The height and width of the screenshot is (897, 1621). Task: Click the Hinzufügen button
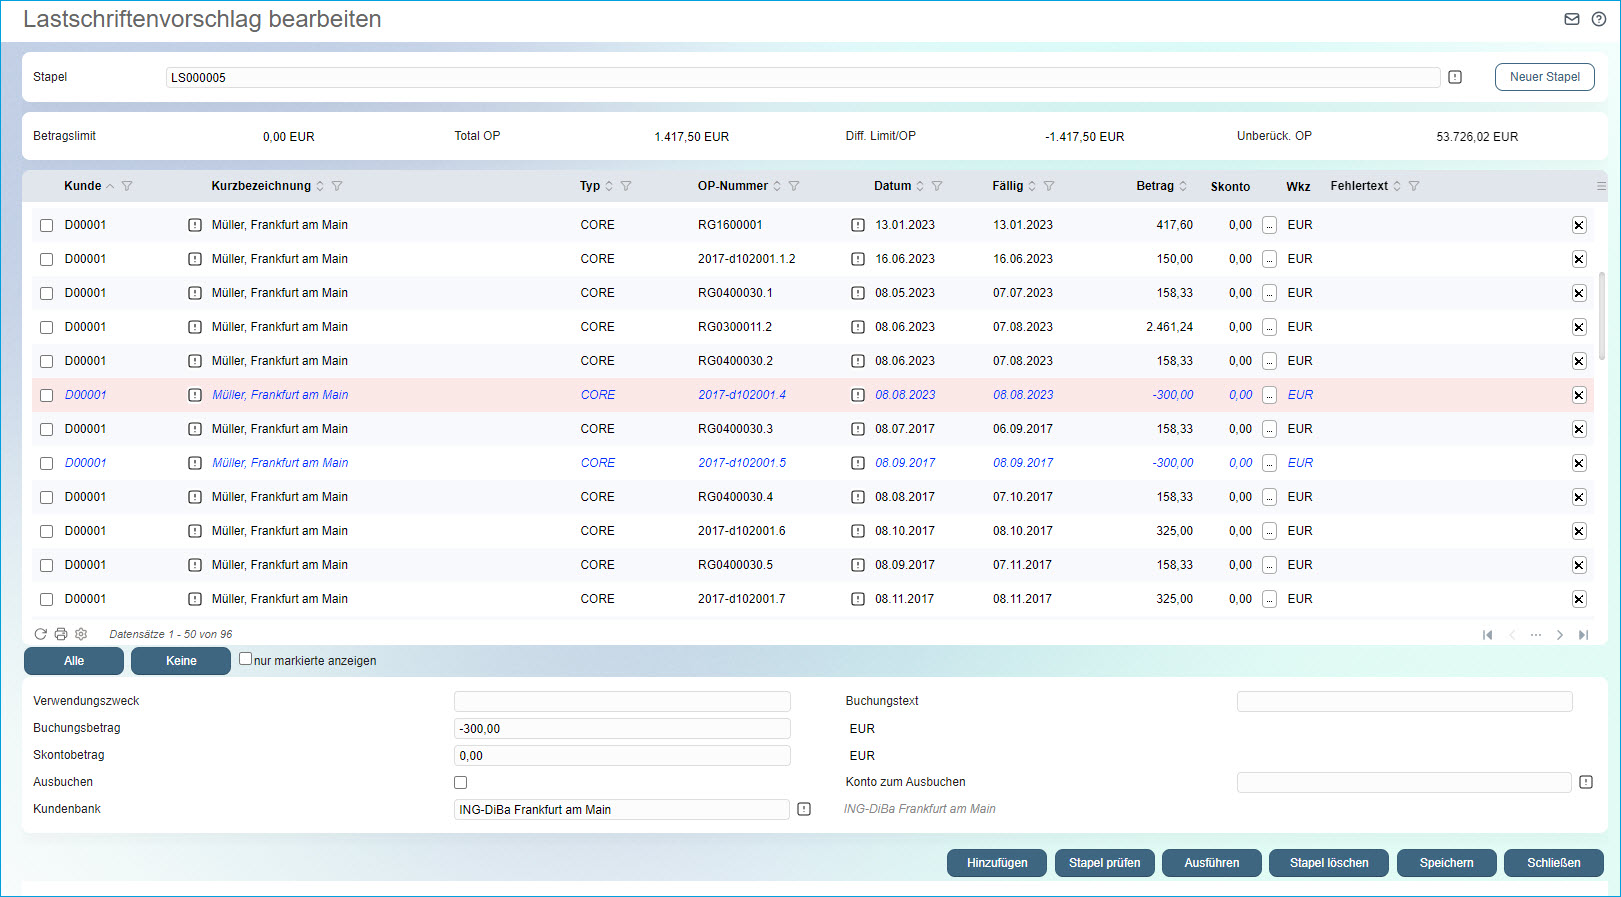pos(997,863)
